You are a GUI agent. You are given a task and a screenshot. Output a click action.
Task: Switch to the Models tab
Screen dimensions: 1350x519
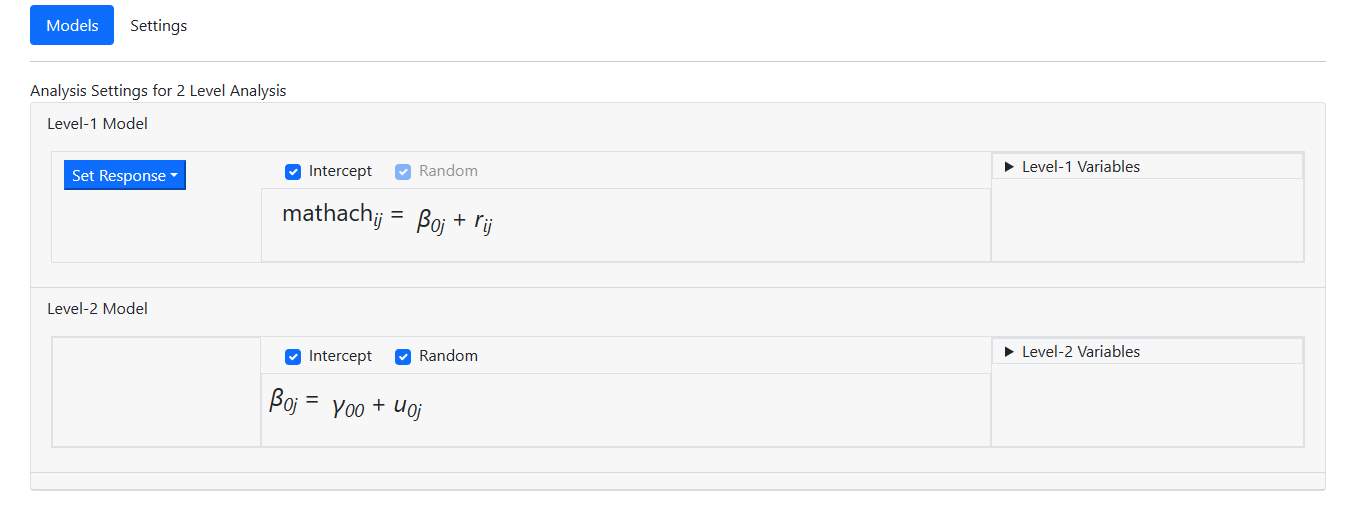[72, 25]
